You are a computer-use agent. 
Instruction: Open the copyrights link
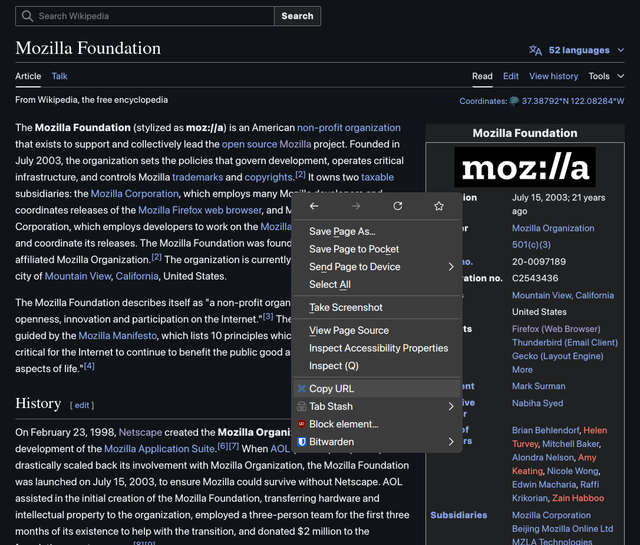click(269, 177)
